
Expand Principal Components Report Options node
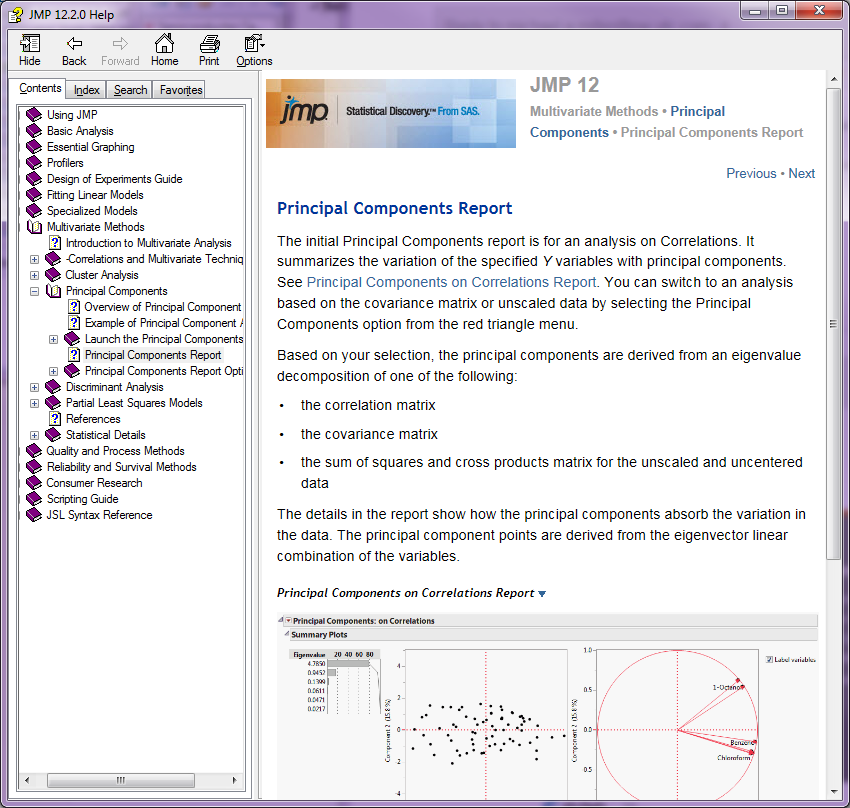coord(53,371)
